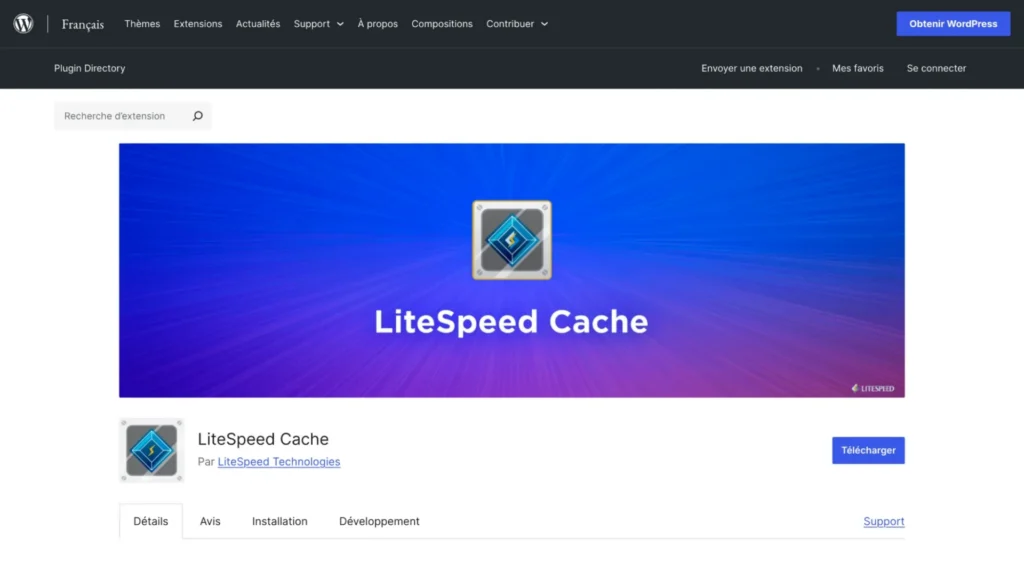
Task: Switch to the Avis tab
Action: (x=210, y=521)
